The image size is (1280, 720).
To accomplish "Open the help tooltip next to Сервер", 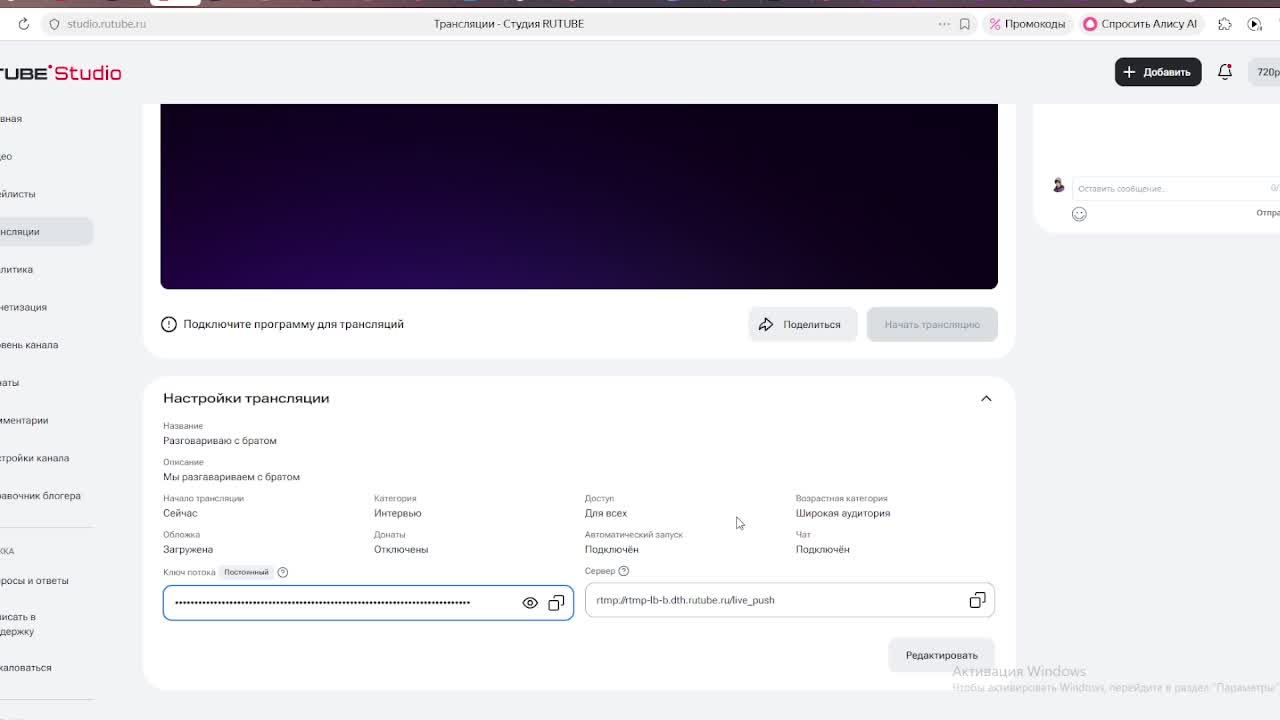I will (x=624, y=571).
